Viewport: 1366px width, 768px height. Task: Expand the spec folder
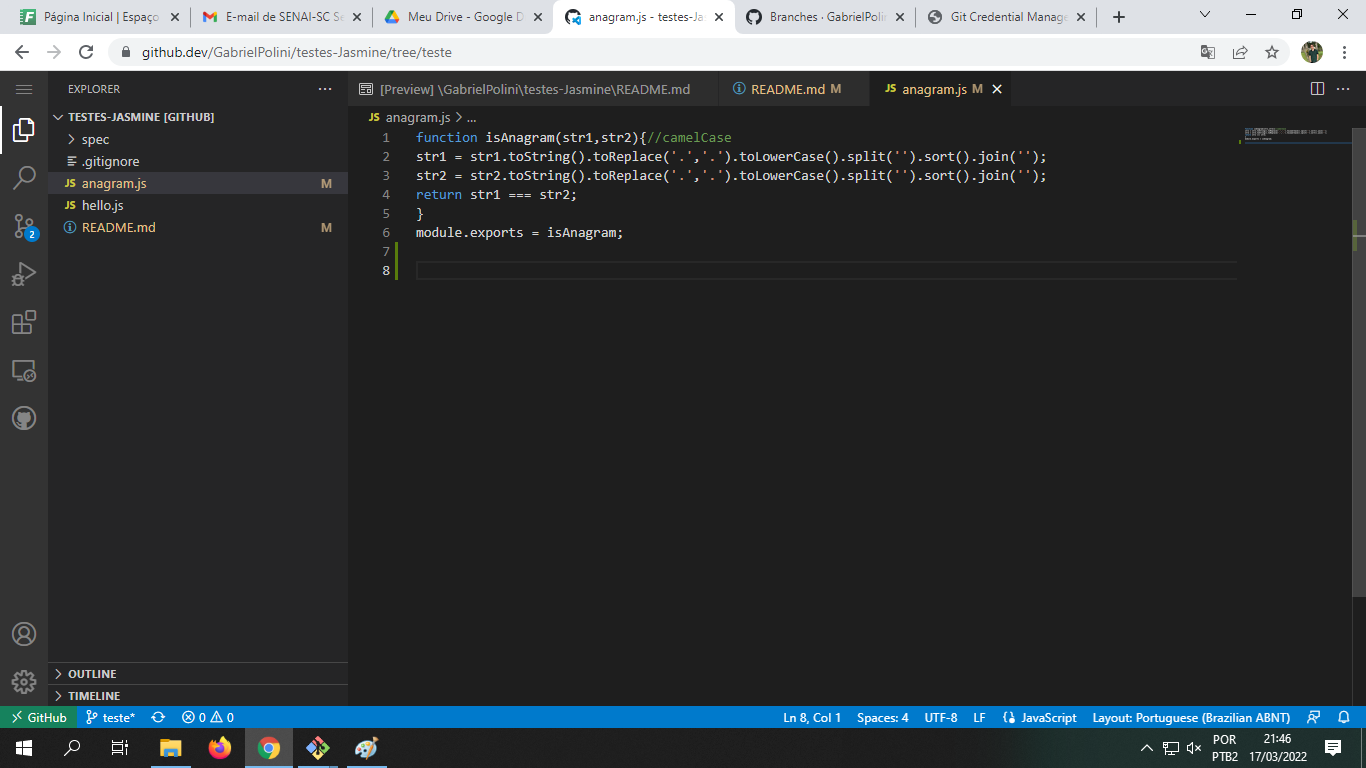198,139
